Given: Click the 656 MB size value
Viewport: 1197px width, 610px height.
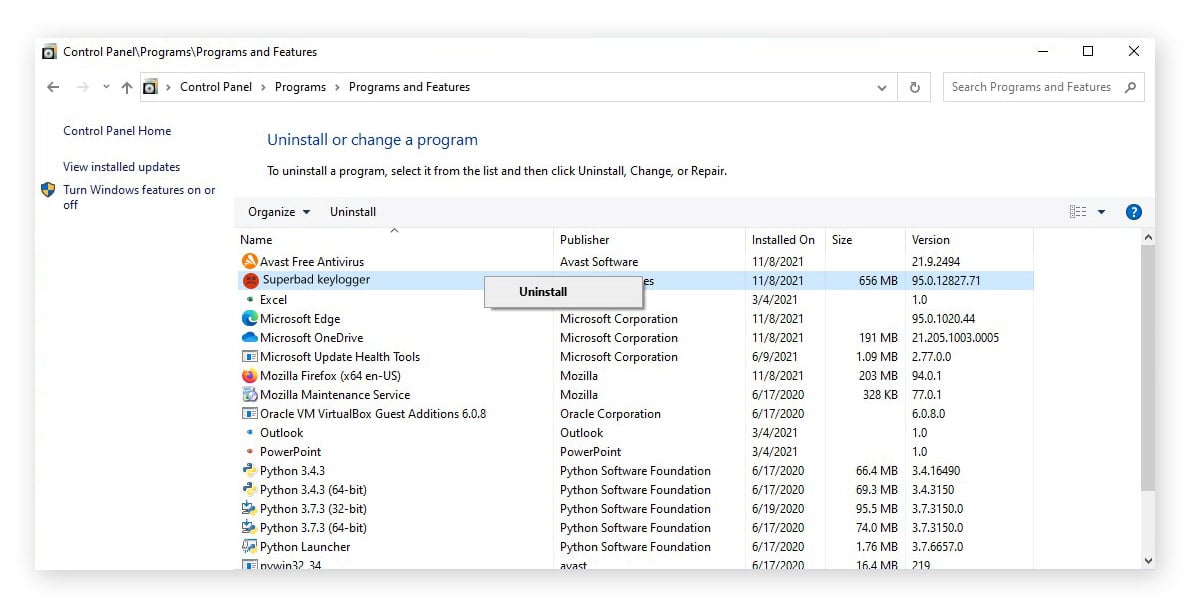Looking at the screenshot, I should [x=878, y=280].
